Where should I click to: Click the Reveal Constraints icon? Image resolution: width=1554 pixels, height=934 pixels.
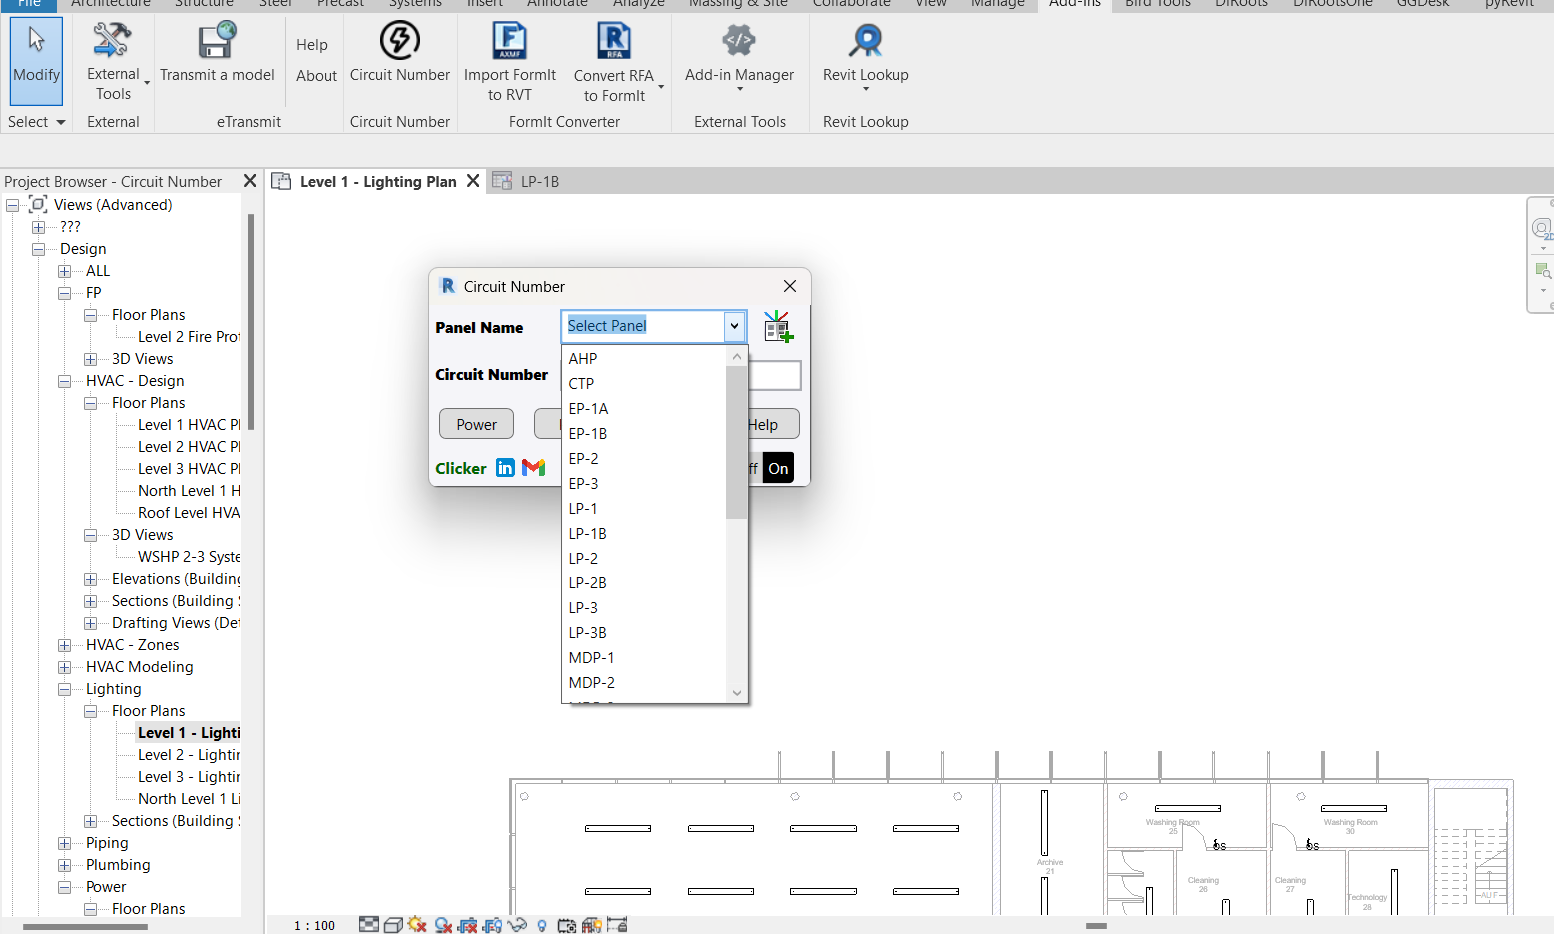point(617,925)
